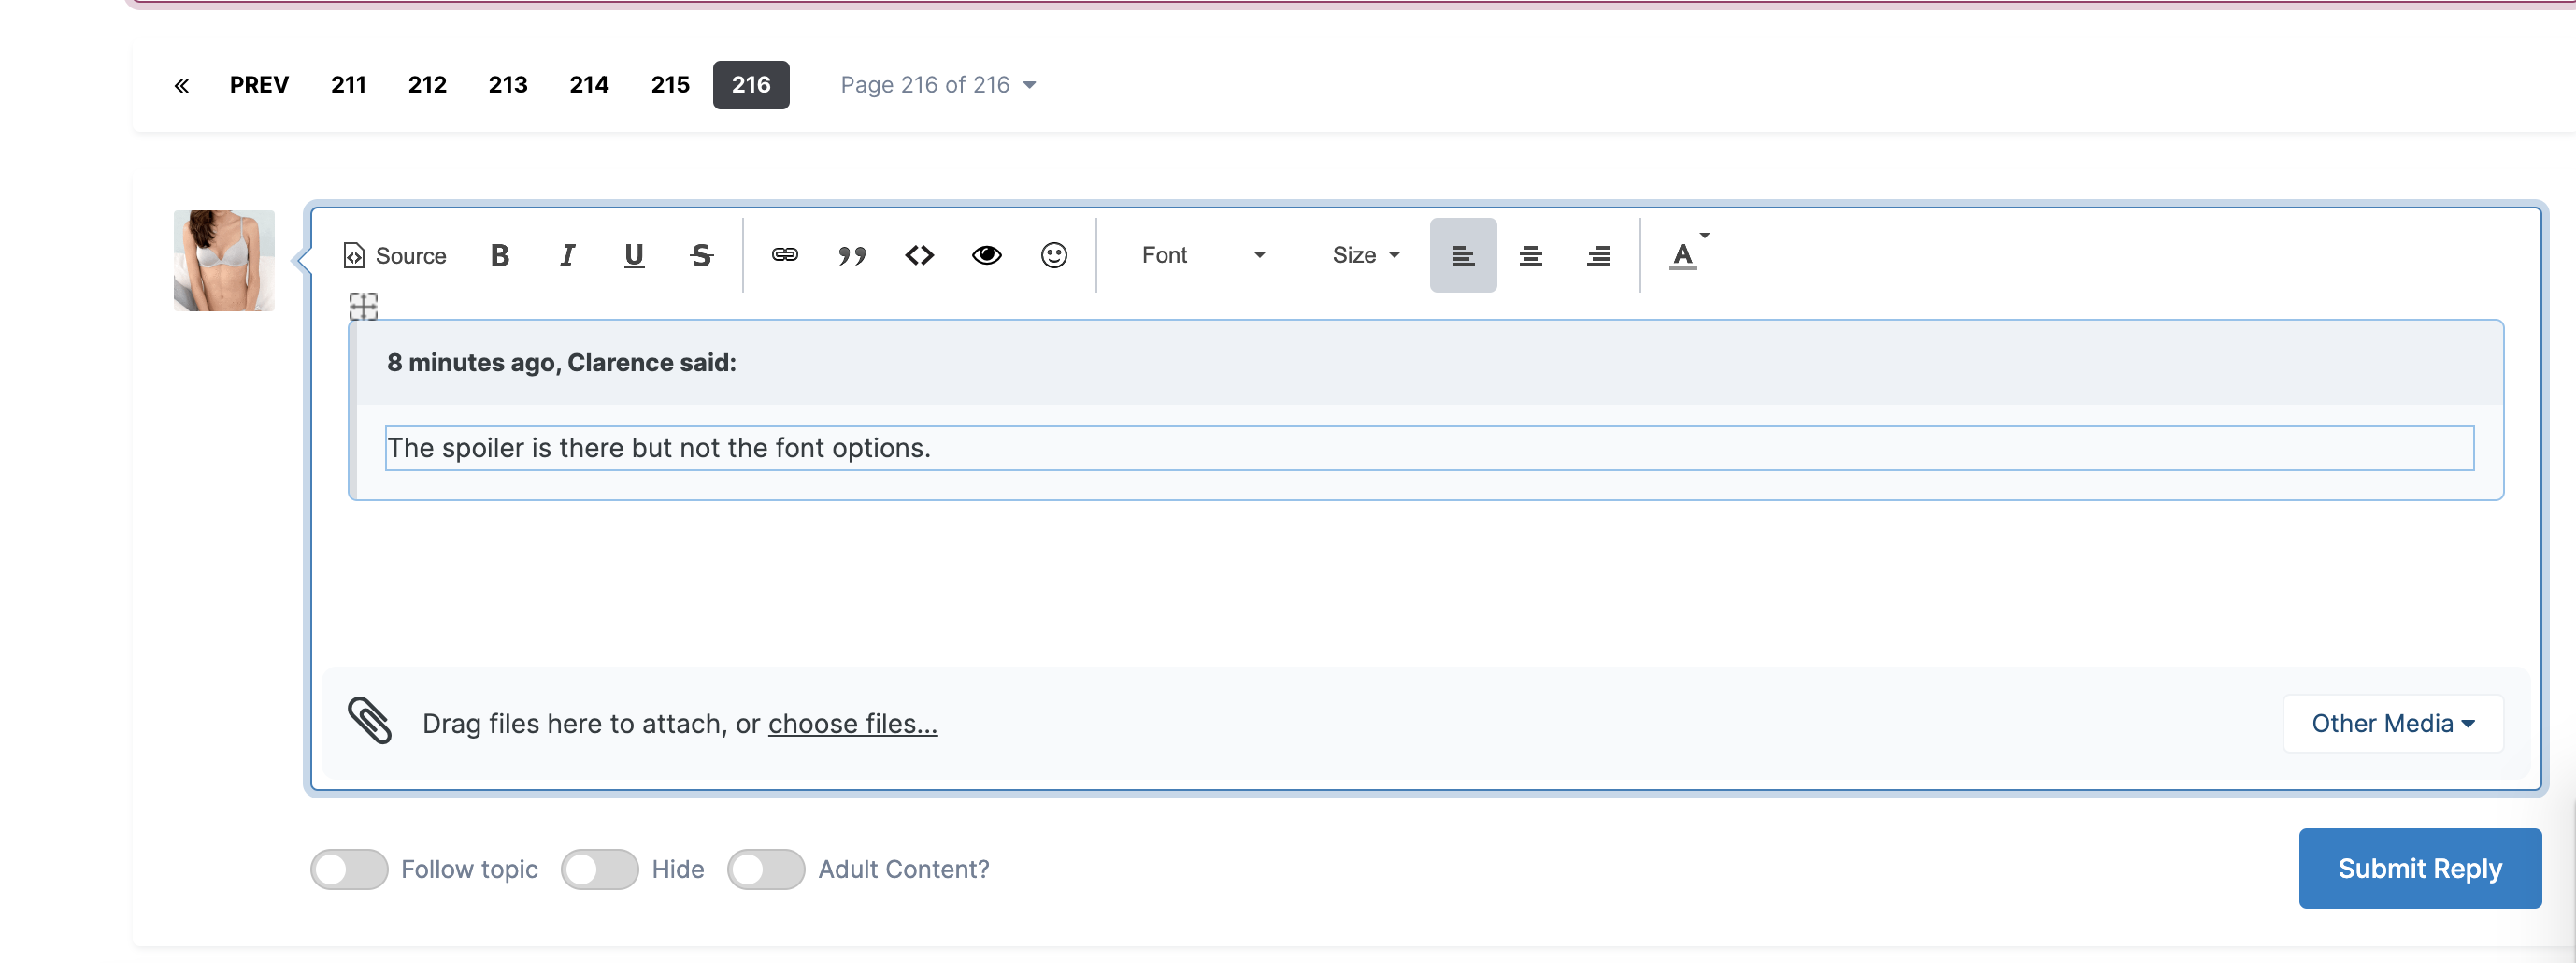
Task: Toggle strikethrough formatting
Action: 701,256
